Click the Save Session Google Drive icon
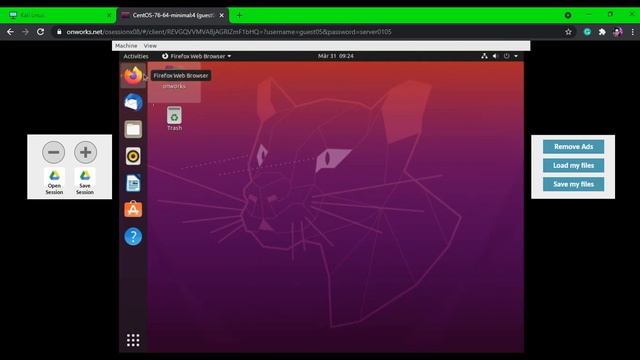640x360 pixels. (x=85, y=182)
